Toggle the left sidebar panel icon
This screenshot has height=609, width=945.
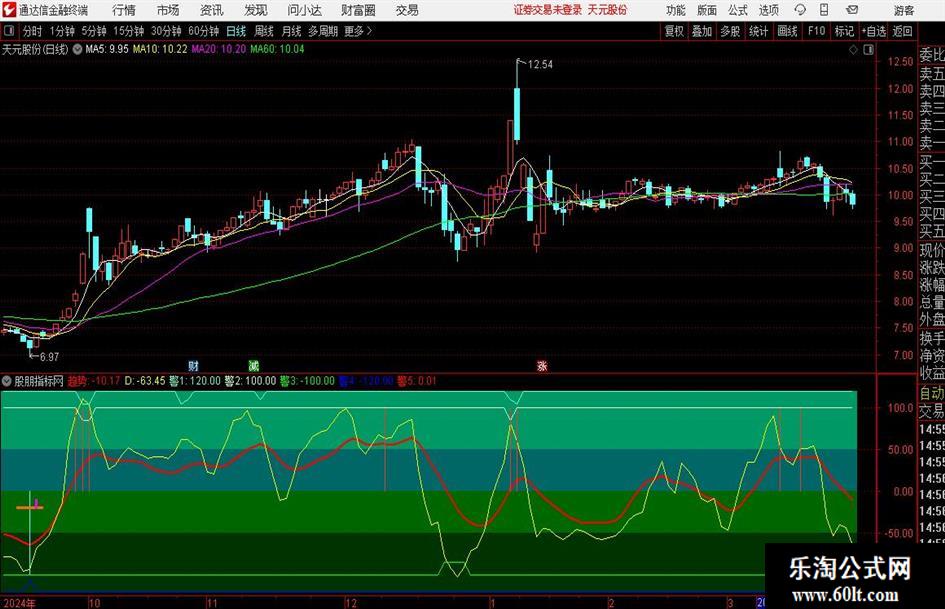tap(10, 31)
